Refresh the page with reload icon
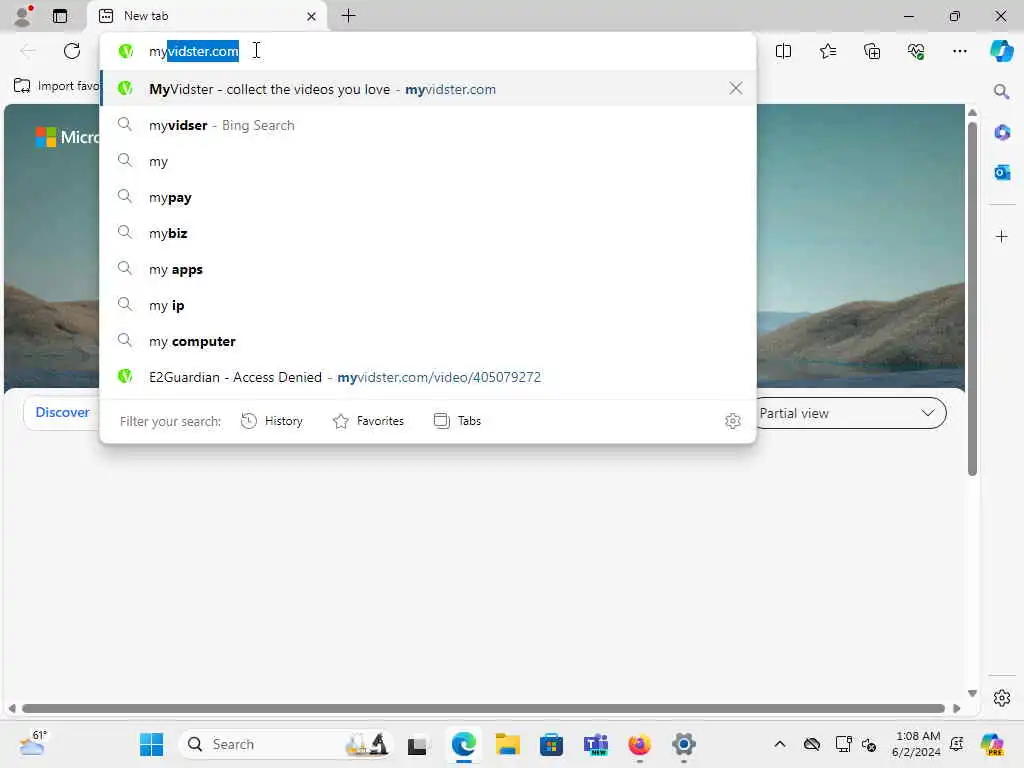This screenshot has width=1024, height=768. tap(72, 51)
